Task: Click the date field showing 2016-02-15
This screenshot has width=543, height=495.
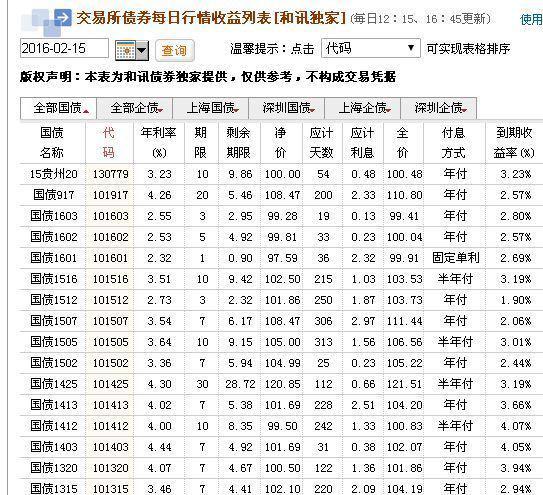Action: (64, 48)
